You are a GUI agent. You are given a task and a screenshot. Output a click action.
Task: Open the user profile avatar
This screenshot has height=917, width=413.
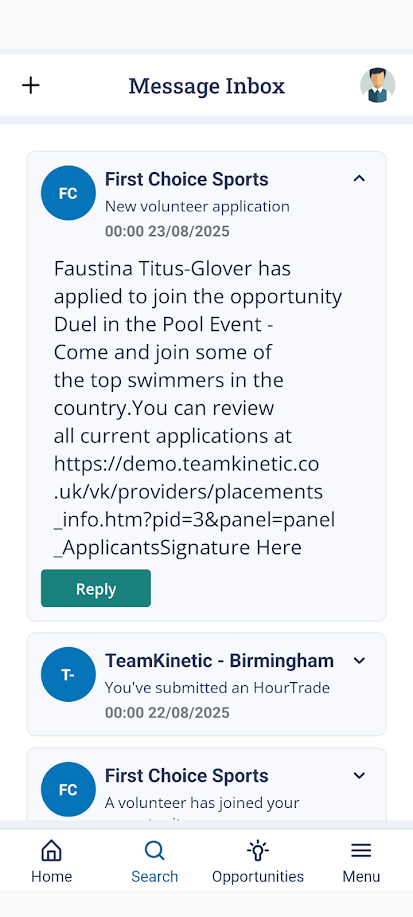[377, 85]
